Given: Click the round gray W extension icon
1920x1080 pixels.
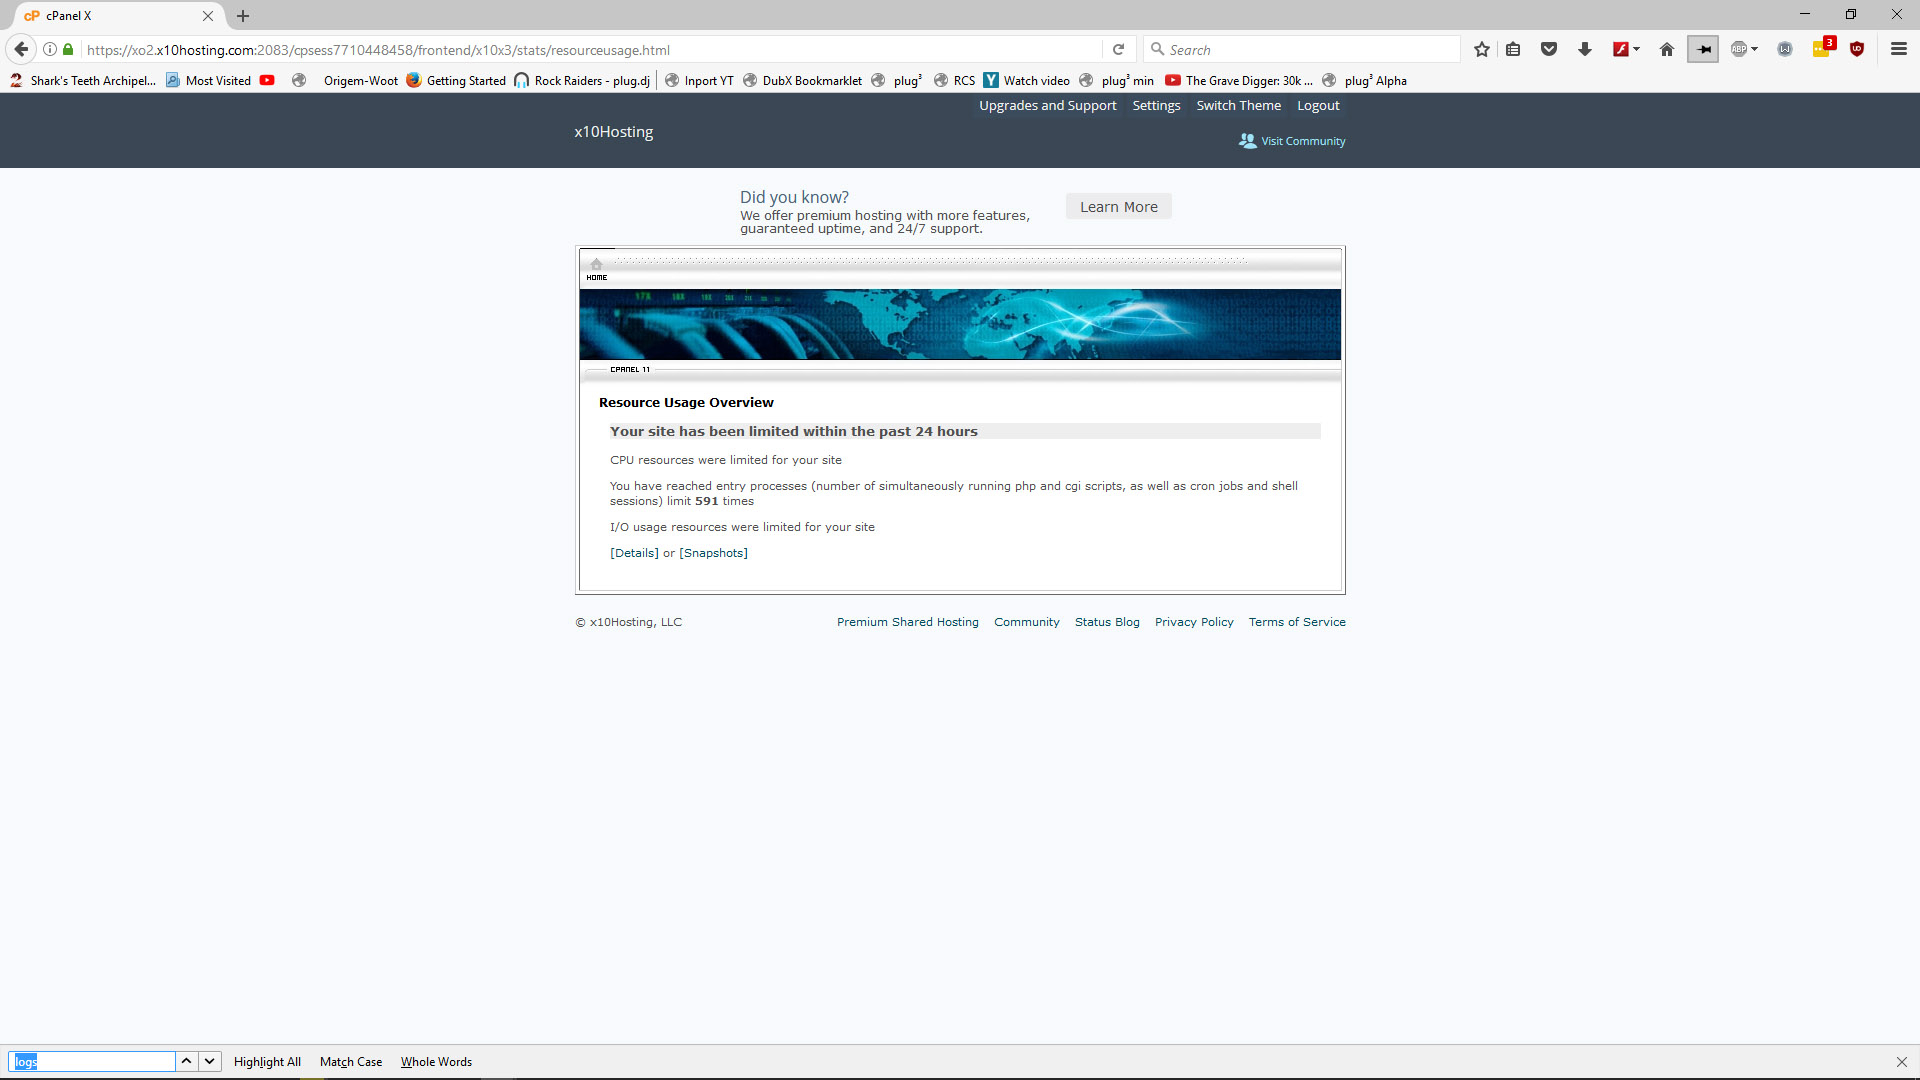Looking at the screenshot, I should pos(1785,49).
